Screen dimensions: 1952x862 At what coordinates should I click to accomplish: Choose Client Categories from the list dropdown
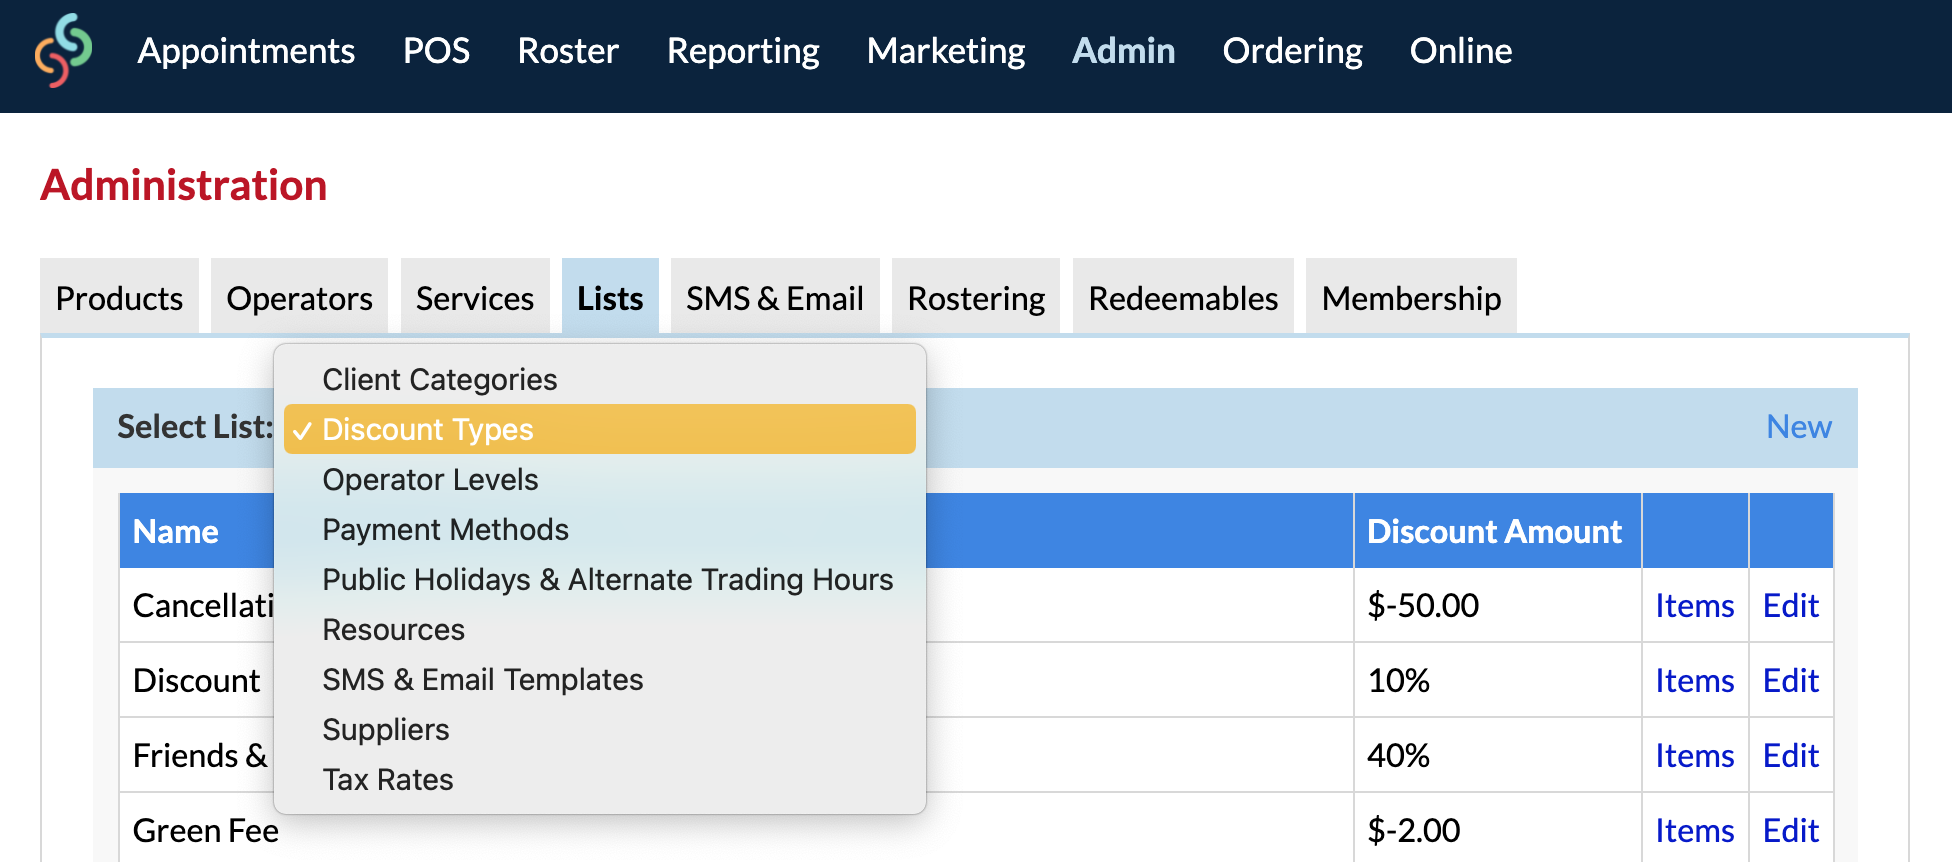(x=600, y=379)
